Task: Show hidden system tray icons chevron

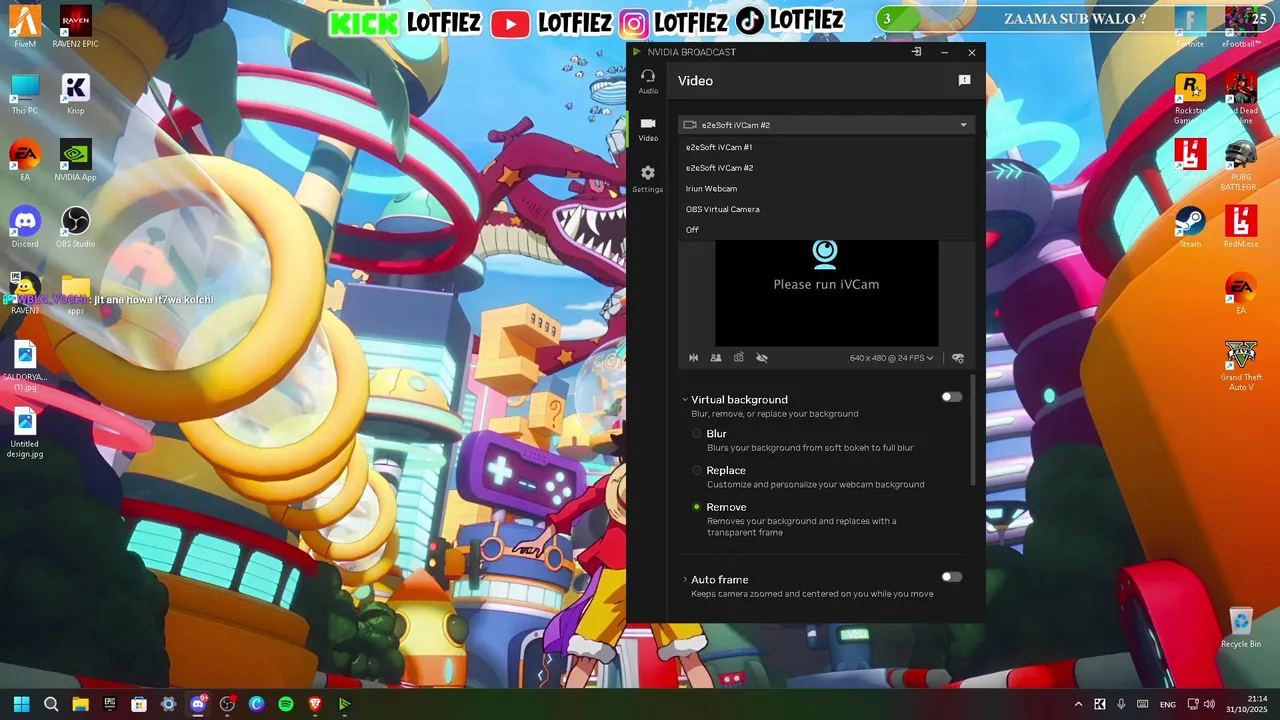Action: coord(1078,704)
